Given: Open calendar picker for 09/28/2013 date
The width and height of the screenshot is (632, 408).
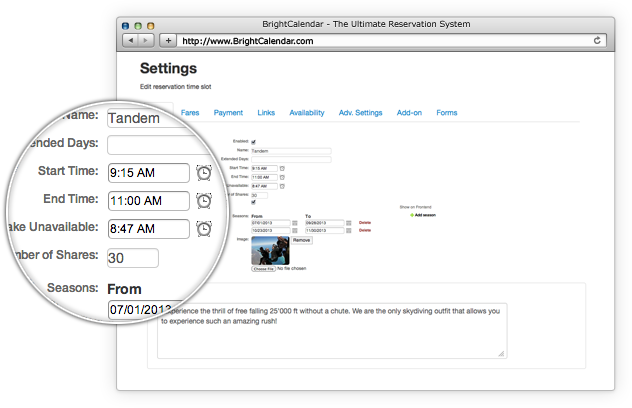Looking at the screenshot, I should pyautogui.click(x=348, y=222).
